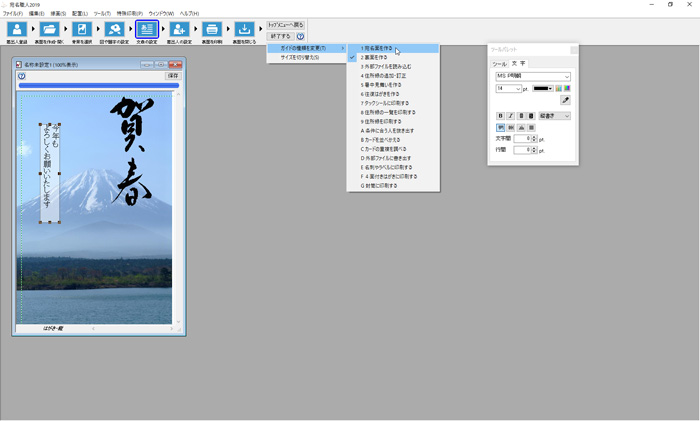The width and height of the screenshot is (700, 421).
Task: Select the 背景を選択 background icon
Action: point(82,31)
